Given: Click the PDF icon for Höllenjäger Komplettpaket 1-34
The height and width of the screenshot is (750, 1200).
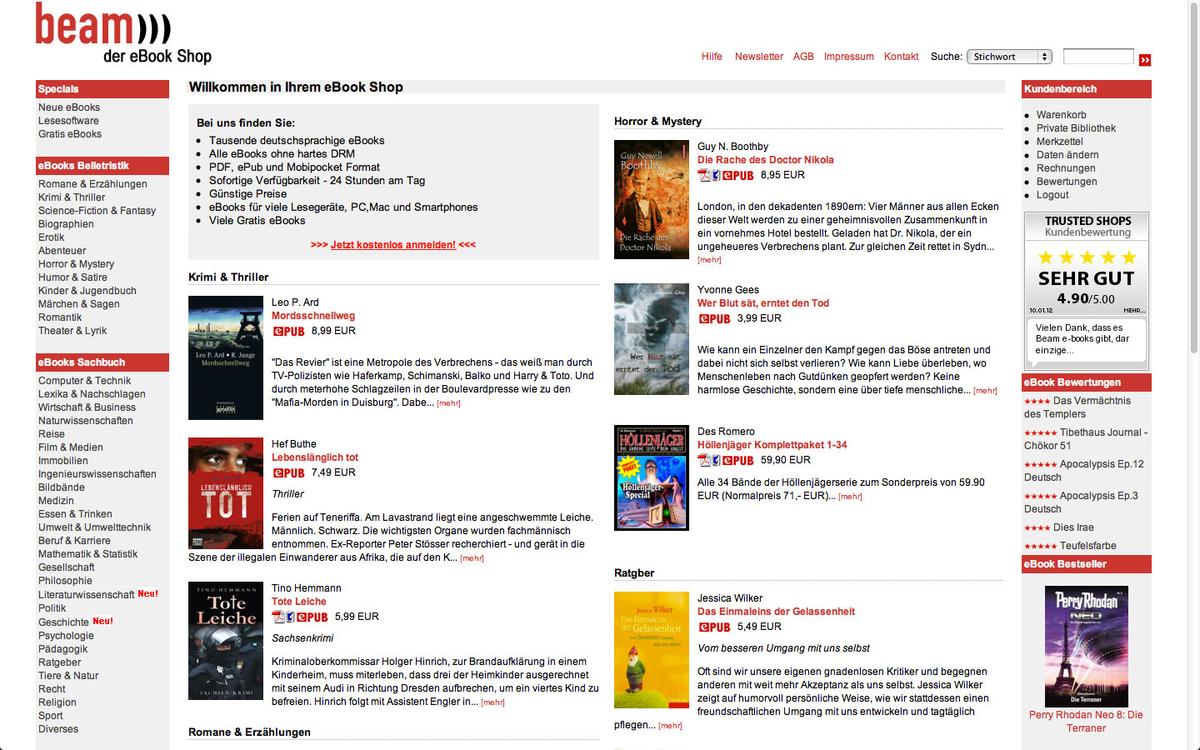Looking at the screenshot, I should pyautogui.click(x=703, y=460).
